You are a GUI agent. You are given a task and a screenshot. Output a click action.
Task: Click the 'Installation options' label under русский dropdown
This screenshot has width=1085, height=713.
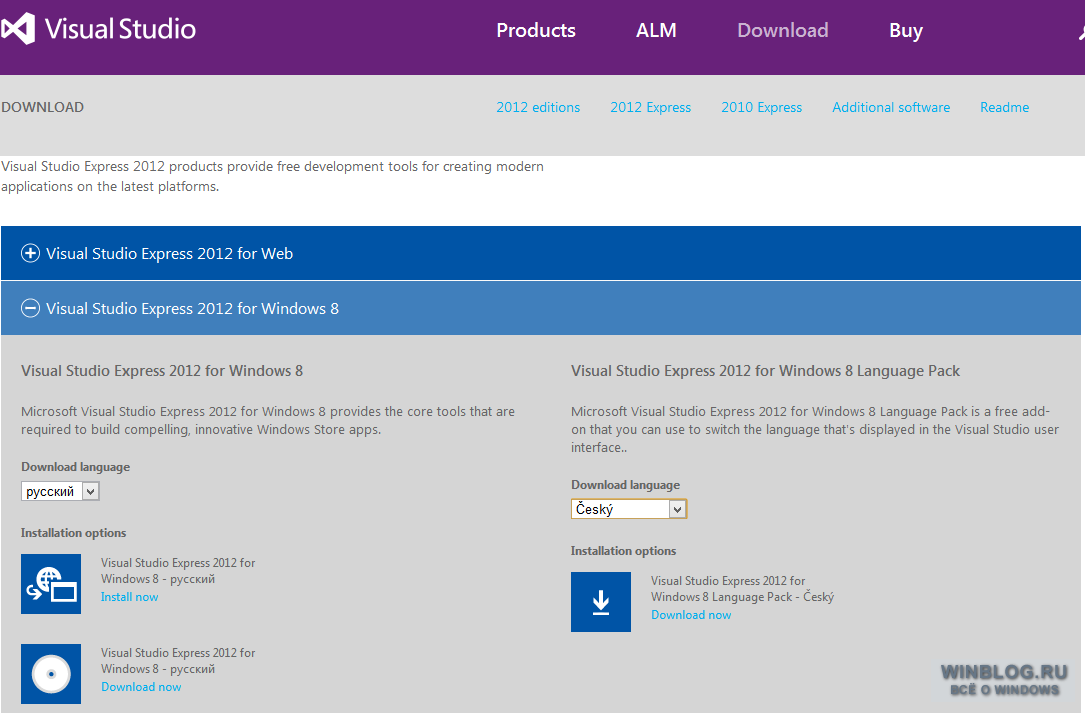click(73, 533)
